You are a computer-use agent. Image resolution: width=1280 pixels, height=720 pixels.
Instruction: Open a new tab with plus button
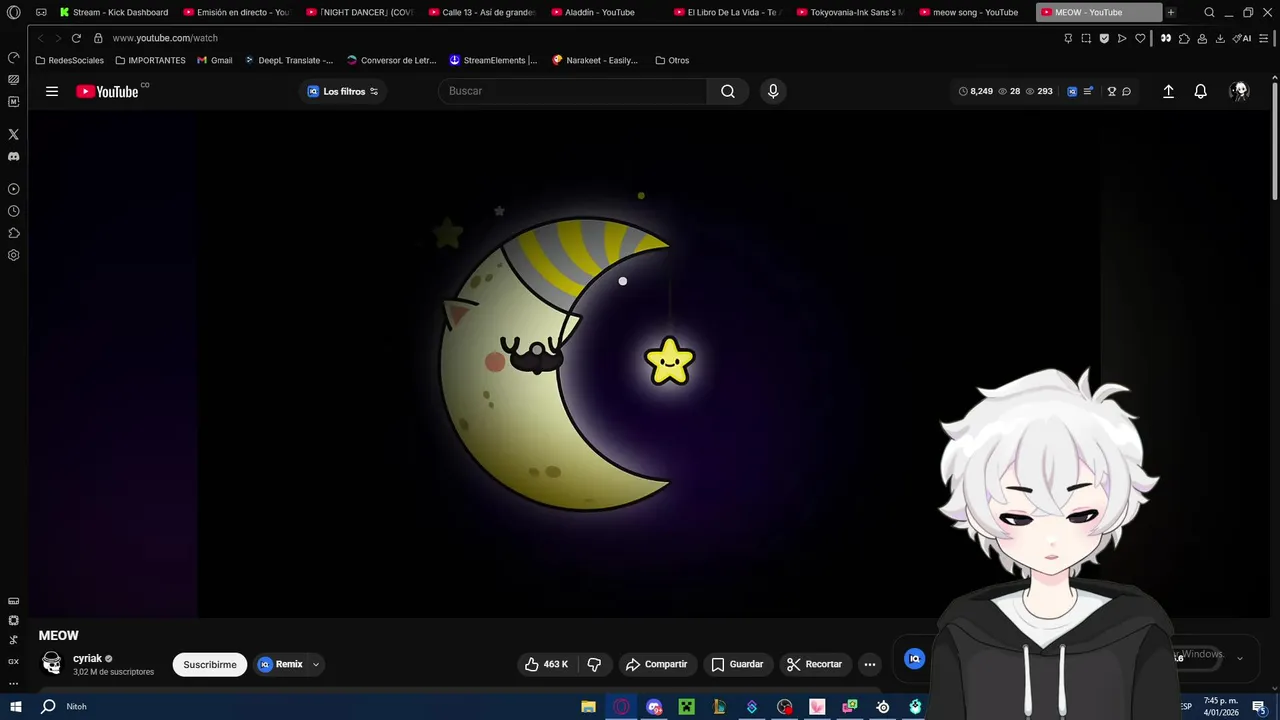(x=1171, y=12)
